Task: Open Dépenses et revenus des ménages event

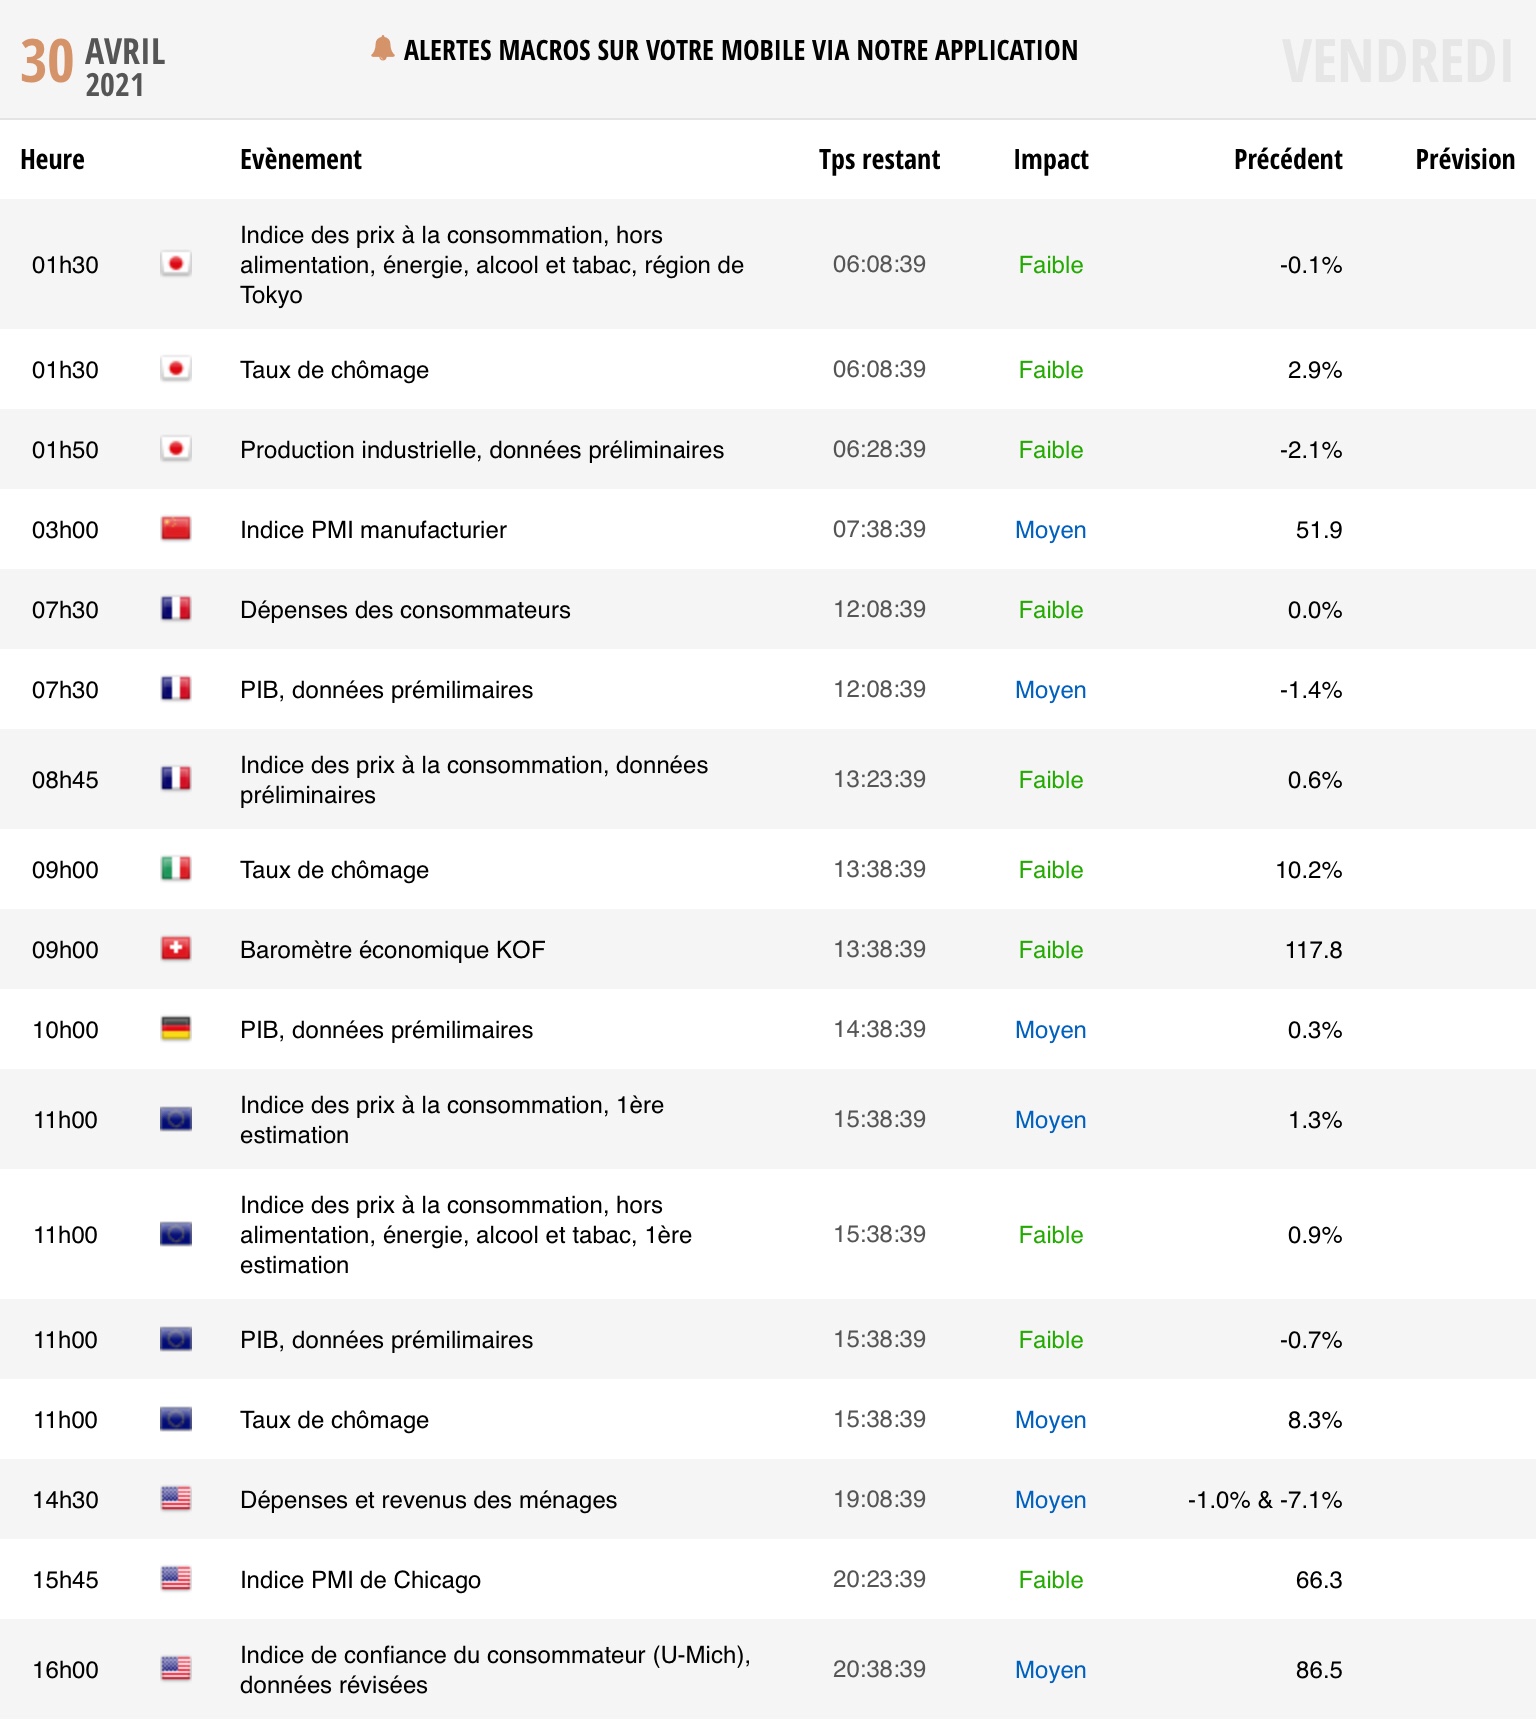Action: tap(428, 1500)
